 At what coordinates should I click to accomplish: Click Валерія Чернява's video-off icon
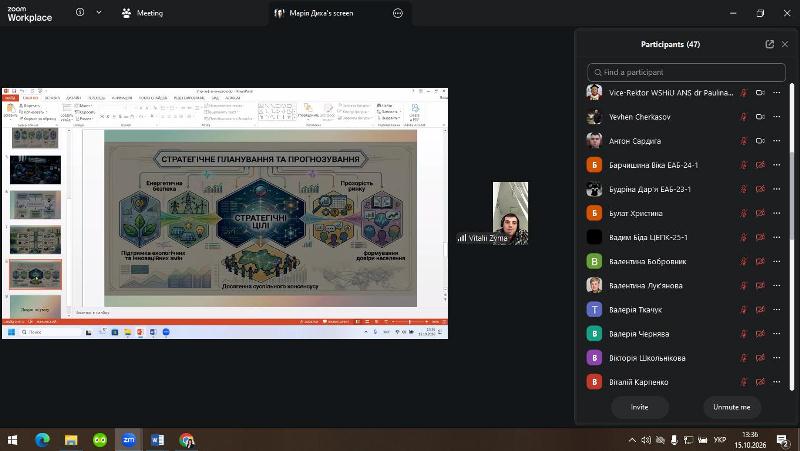tap(760, 334)
